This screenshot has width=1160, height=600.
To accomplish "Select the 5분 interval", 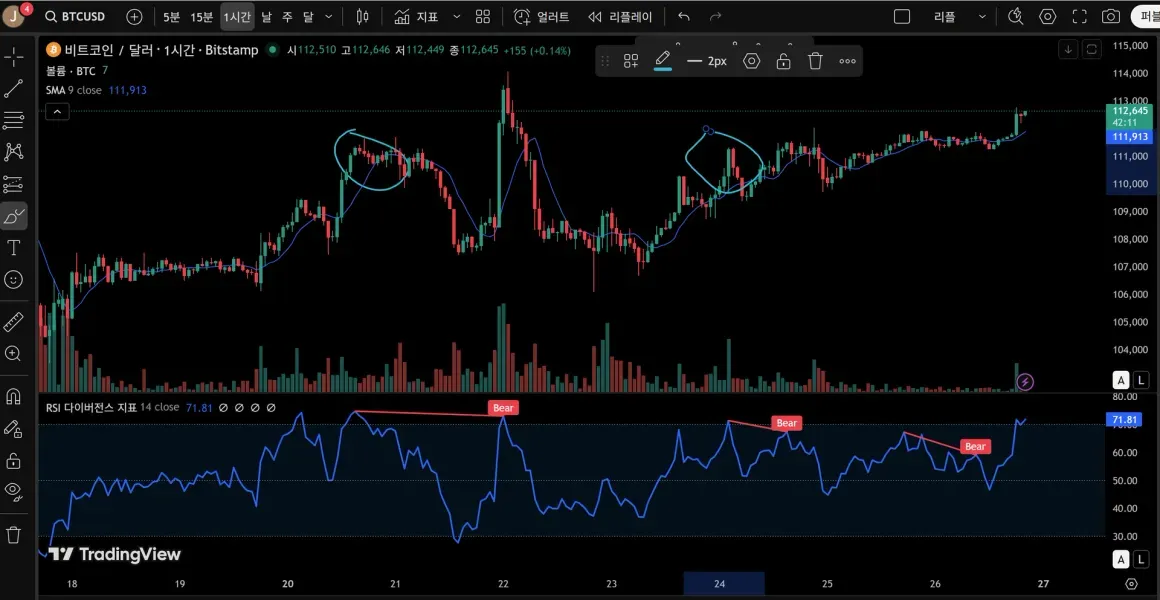I will point(171,16).
